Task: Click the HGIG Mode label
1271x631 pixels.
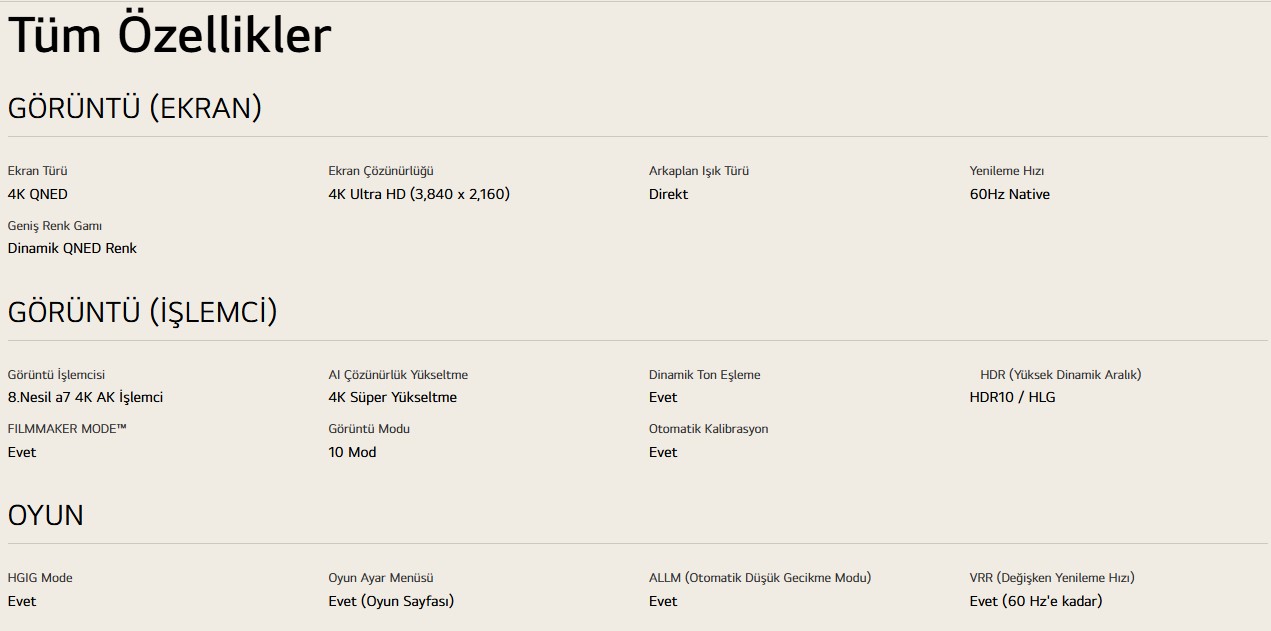Action: point(40,578)
